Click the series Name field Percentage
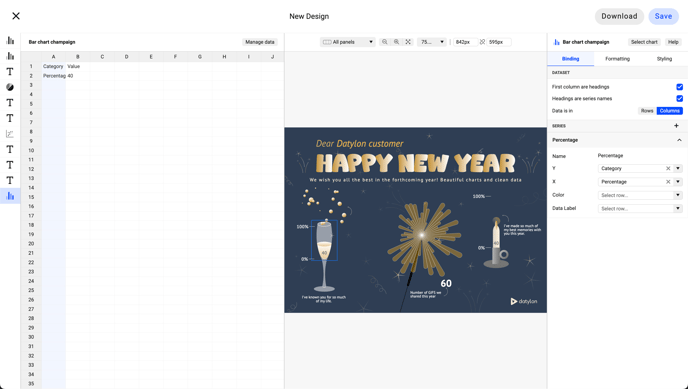Screen dimensions: 688x389 tap(610, 156)
